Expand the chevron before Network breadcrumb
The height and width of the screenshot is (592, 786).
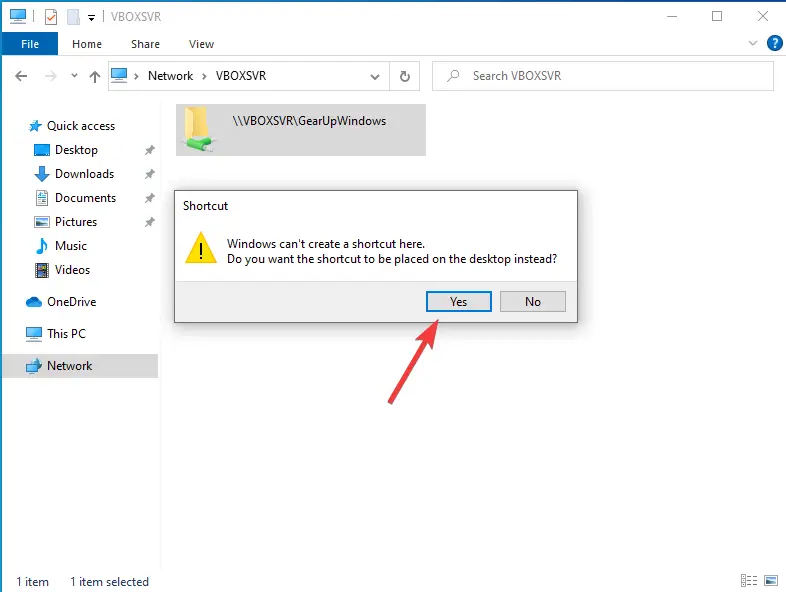(136, 76)
